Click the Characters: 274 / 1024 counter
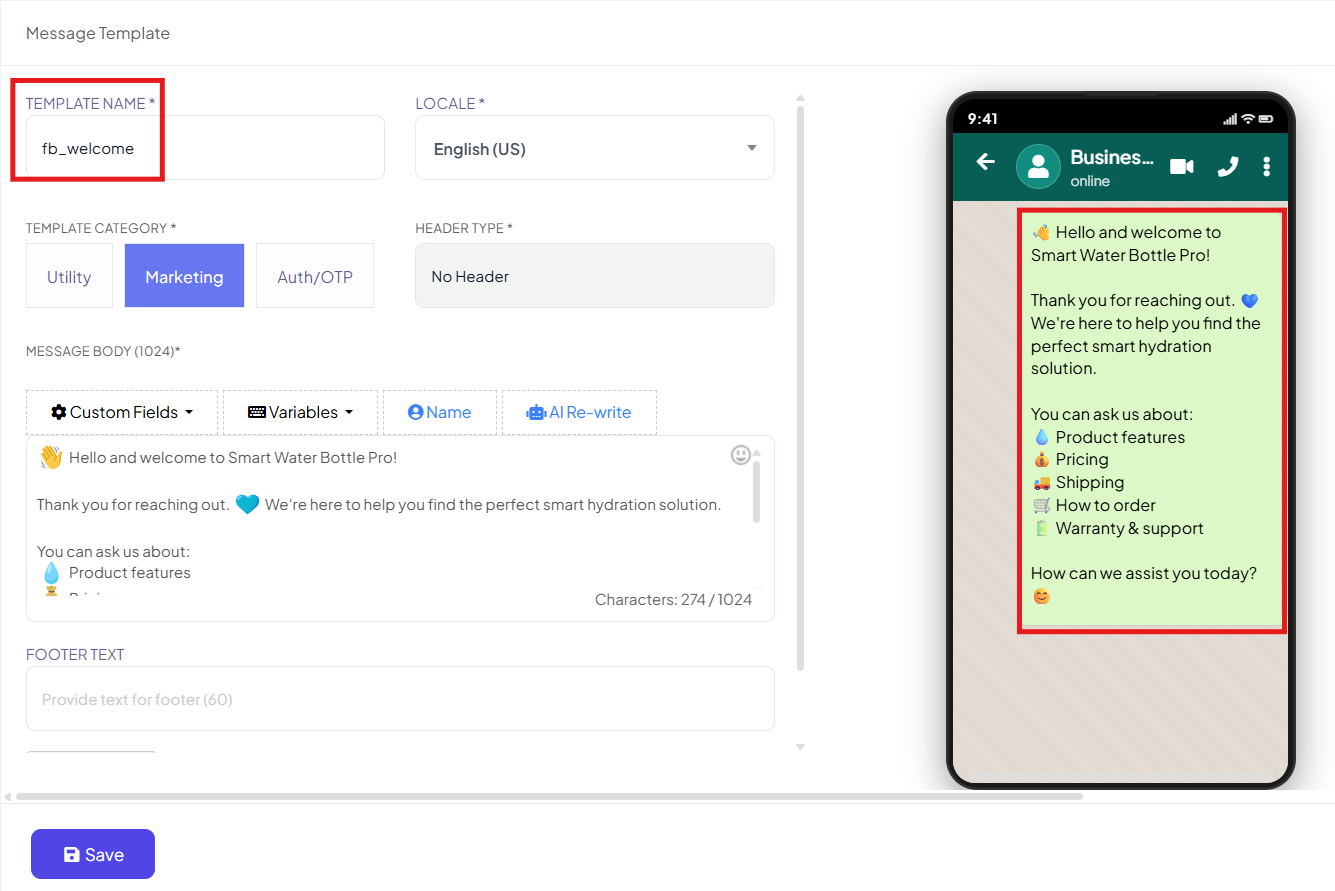The height and width of the screenshot is (891, 1335). (x=673, y=600)
